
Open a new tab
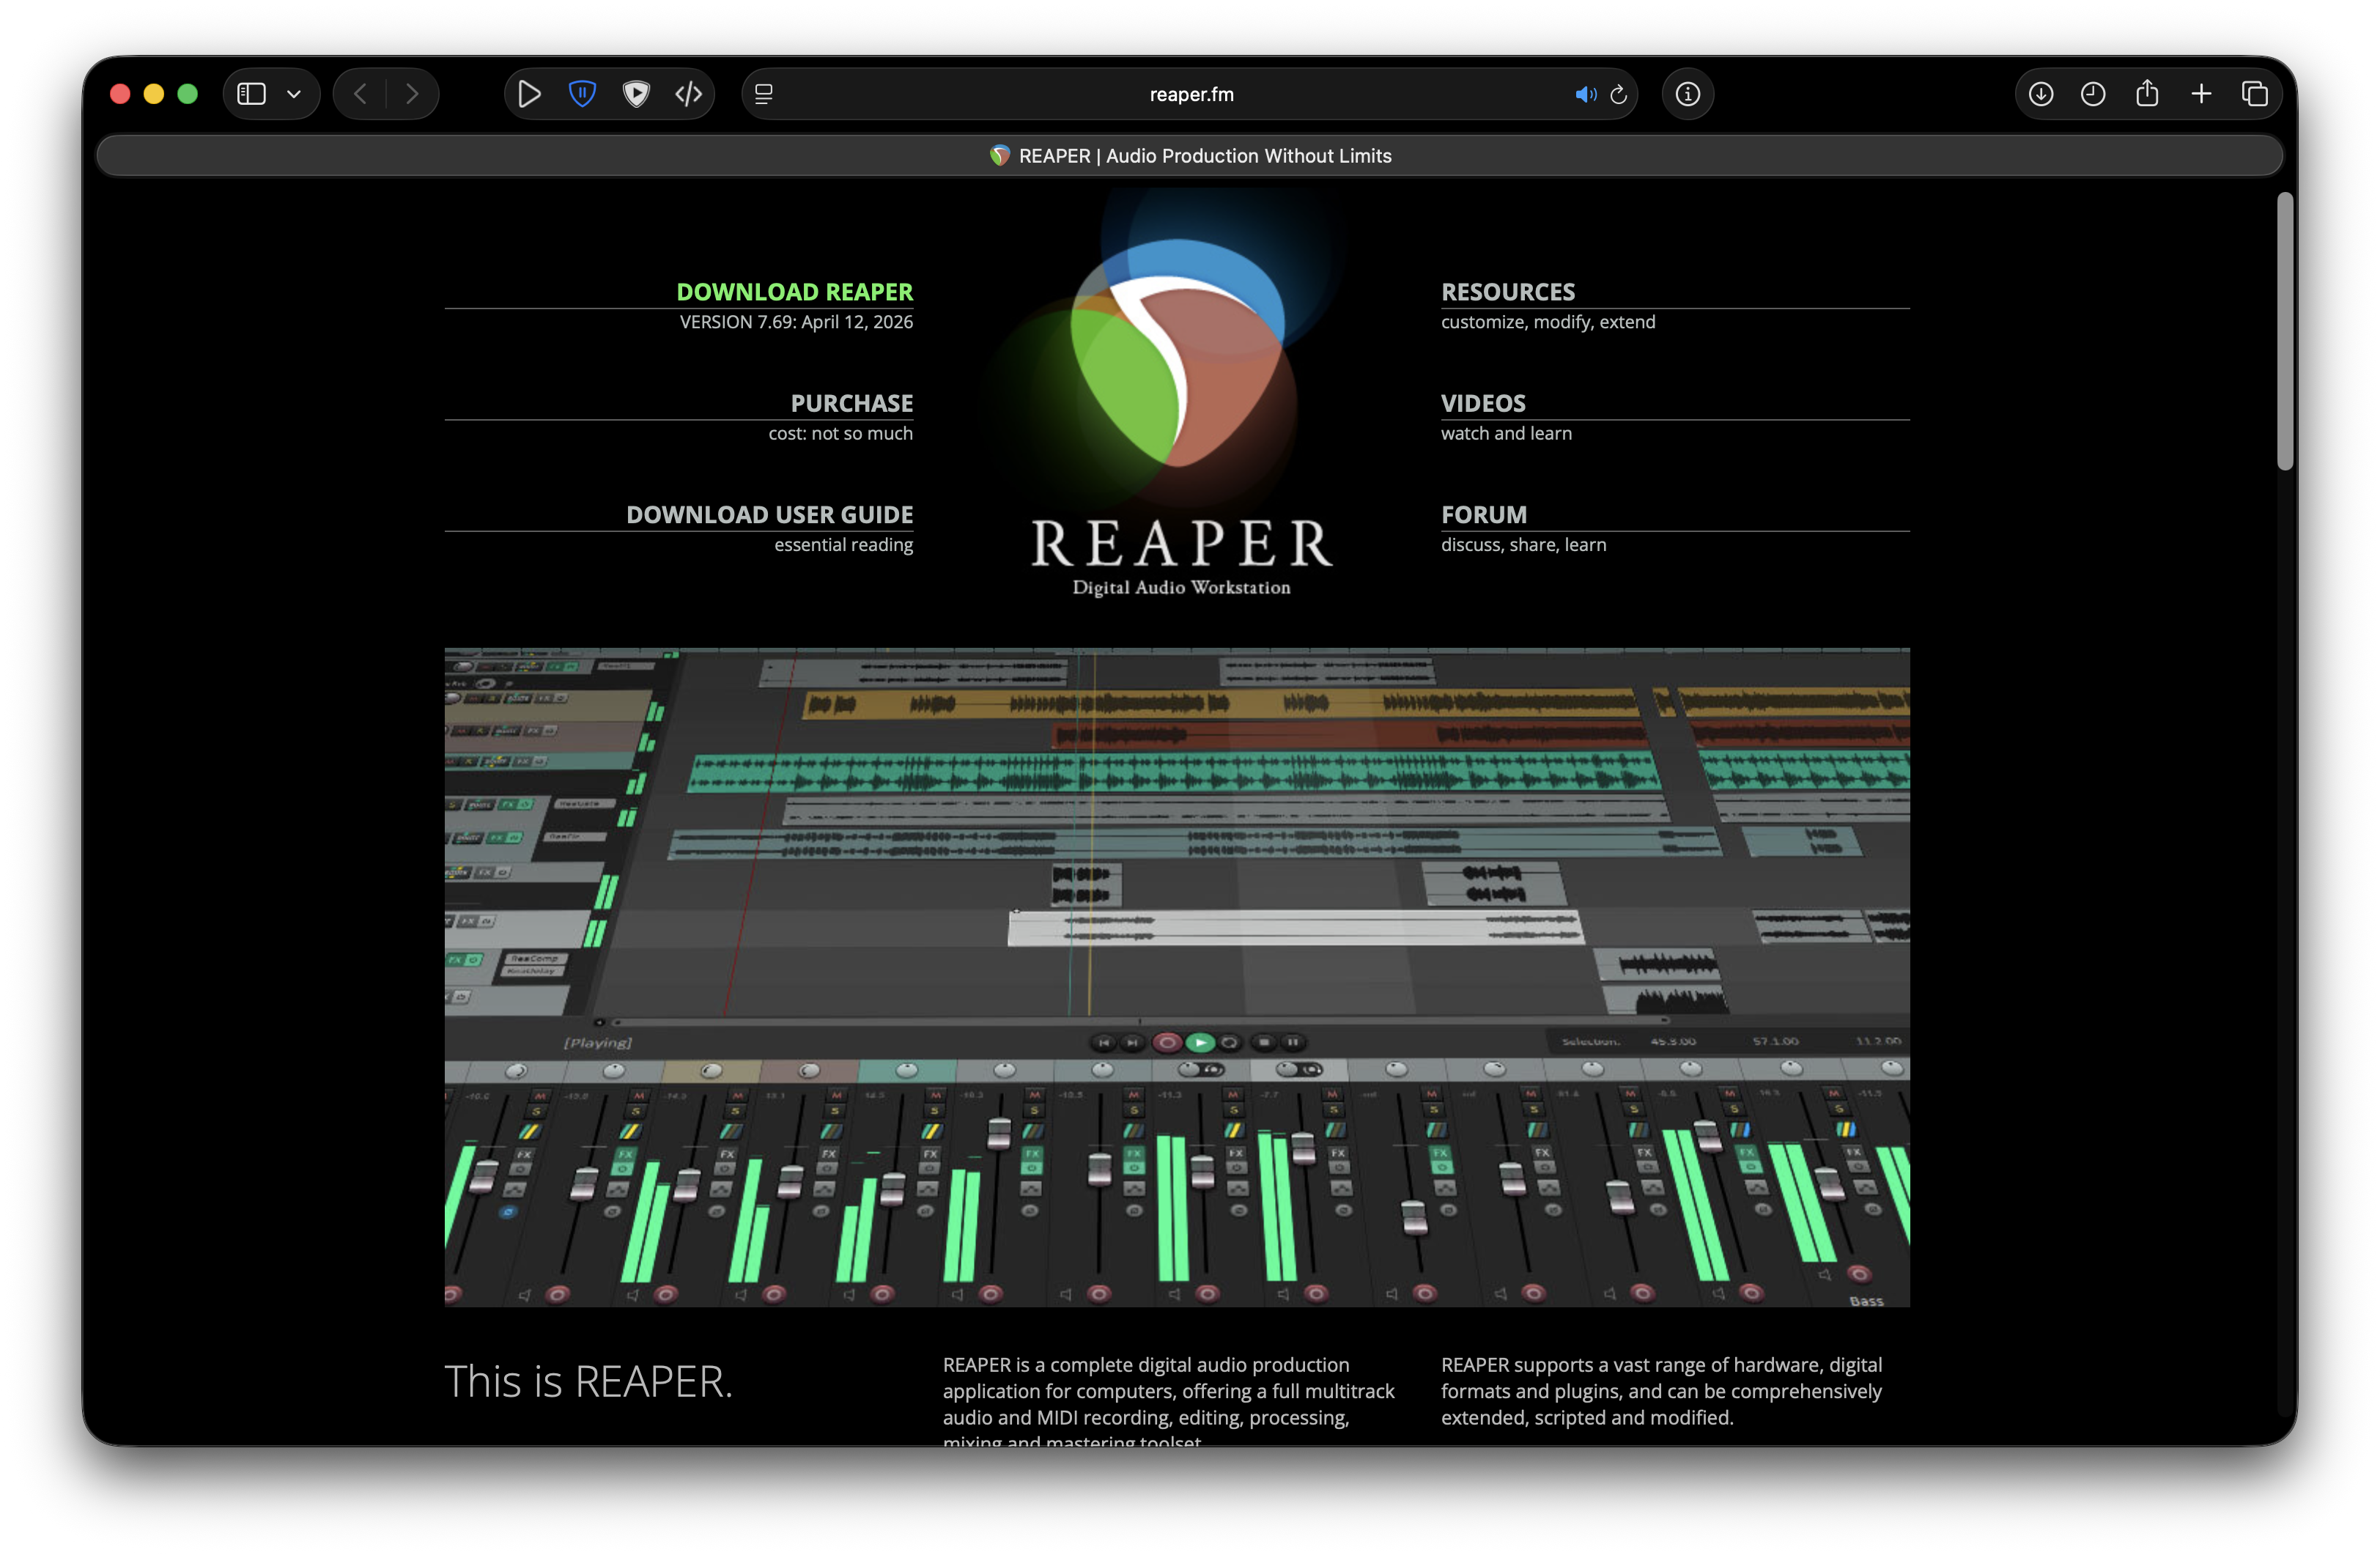[2201, 94]
